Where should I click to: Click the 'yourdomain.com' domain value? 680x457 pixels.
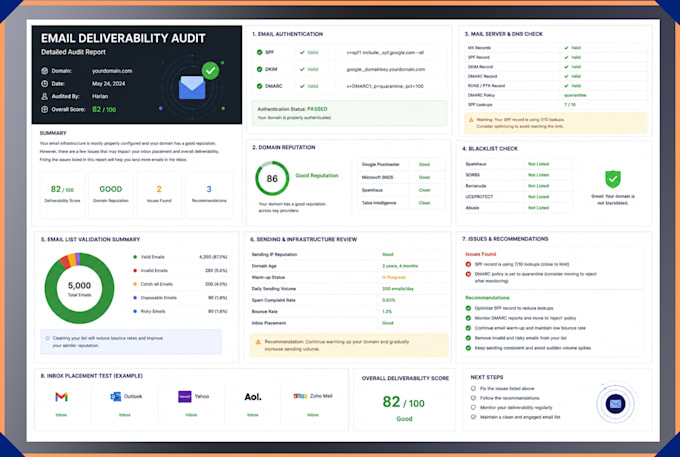click(112, 71)
